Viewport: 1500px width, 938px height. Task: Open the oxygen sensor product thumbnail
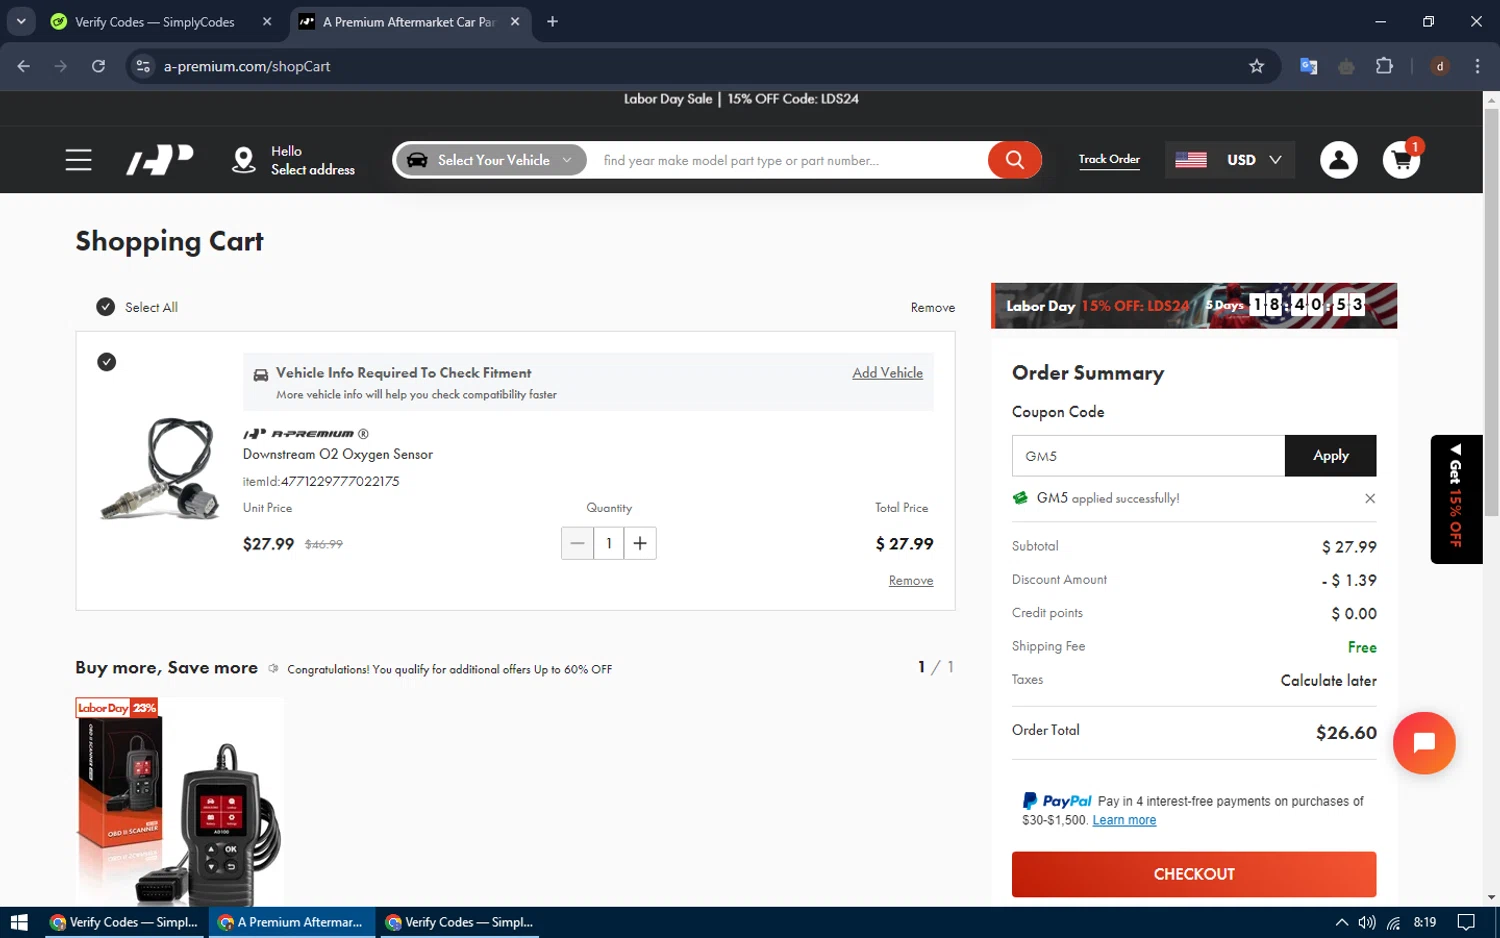coord(160,469)
